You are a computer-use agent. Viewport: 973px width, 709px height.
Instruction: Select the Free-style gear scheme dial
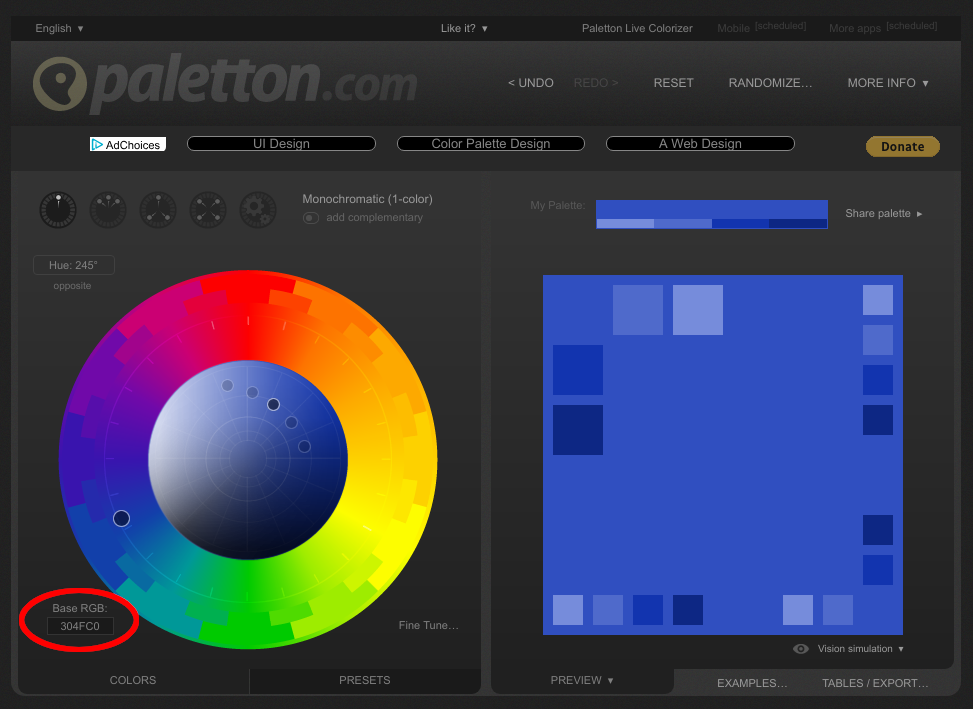258,210
